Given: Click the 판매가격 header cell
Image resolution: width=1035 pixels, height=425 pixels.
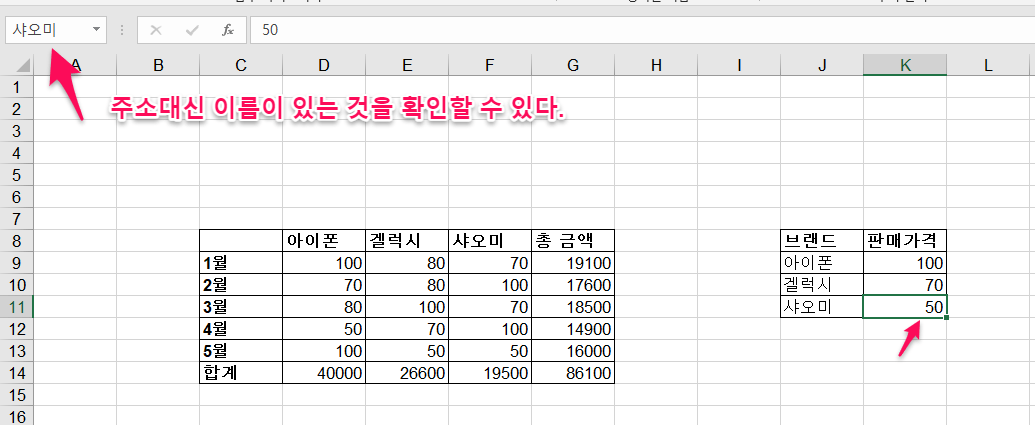Looking at the screenshot, I should [905, 241].
